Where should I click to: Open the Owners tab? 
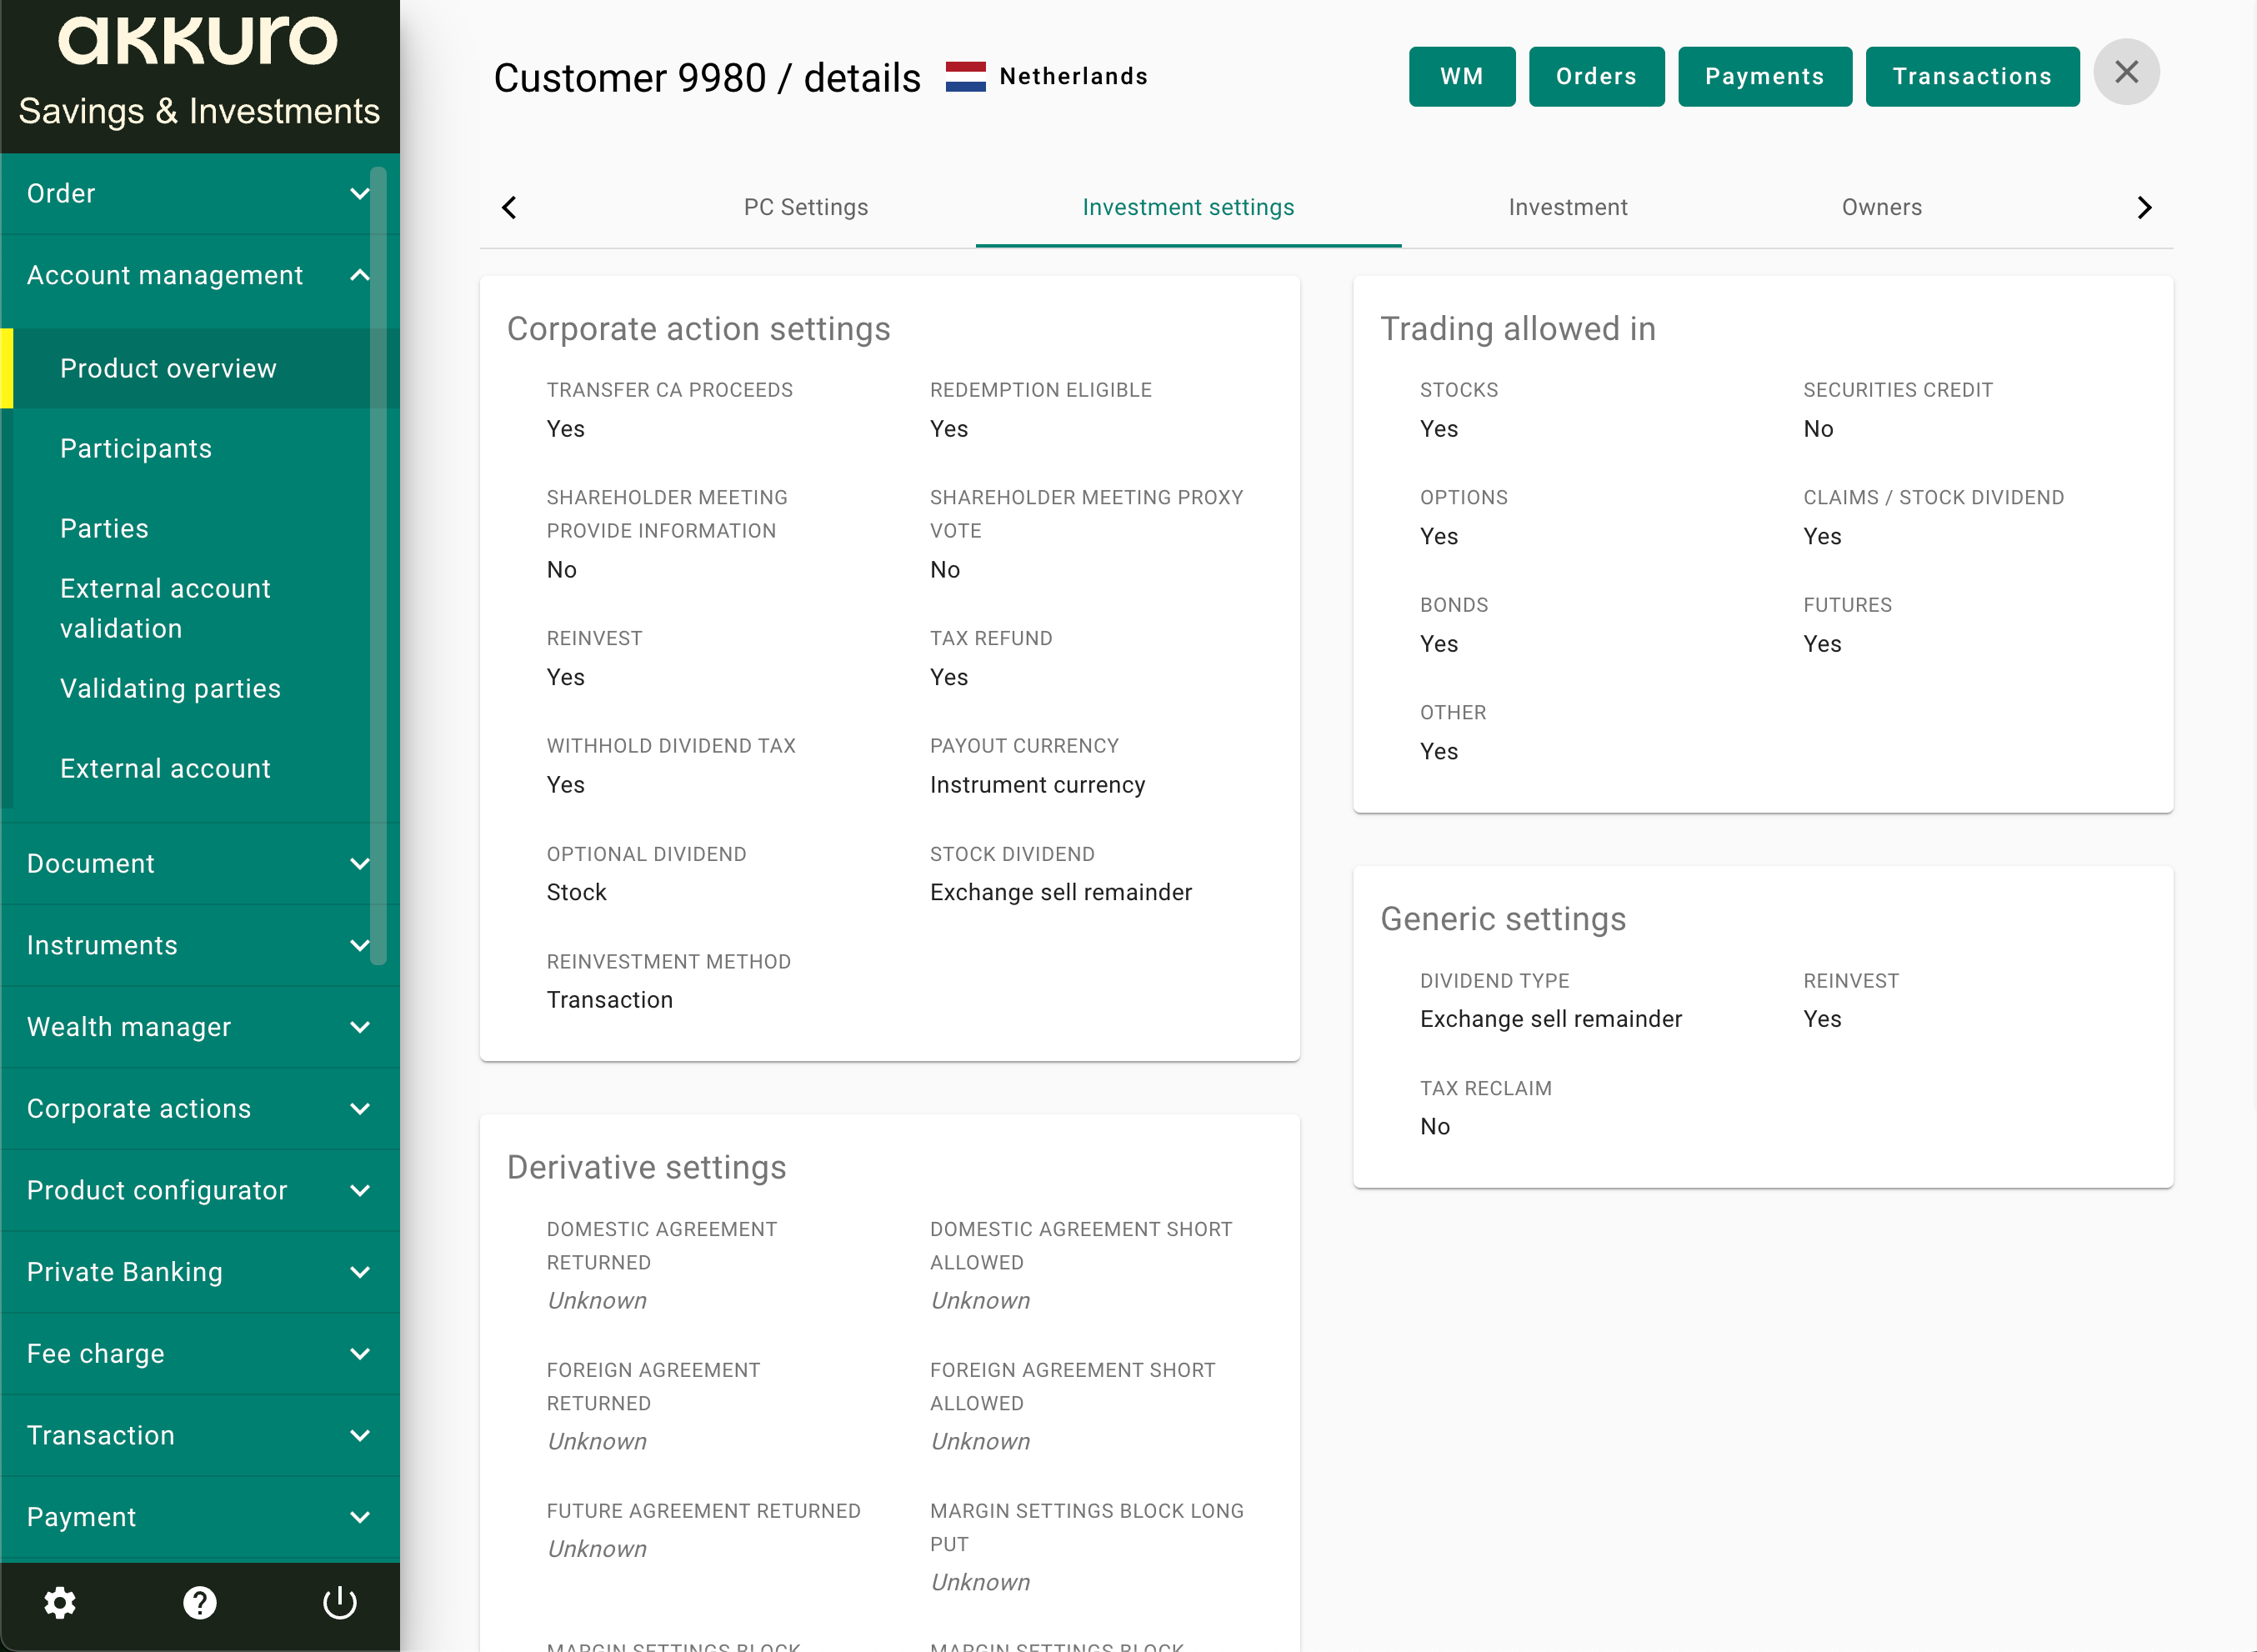[1881, 207]
